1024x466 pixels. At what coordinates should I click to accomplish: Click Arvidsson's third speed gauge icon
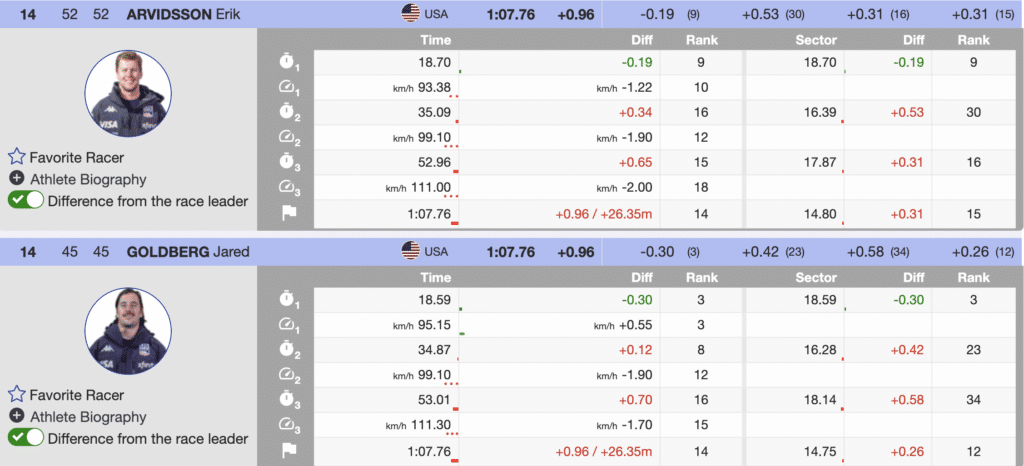289,188
